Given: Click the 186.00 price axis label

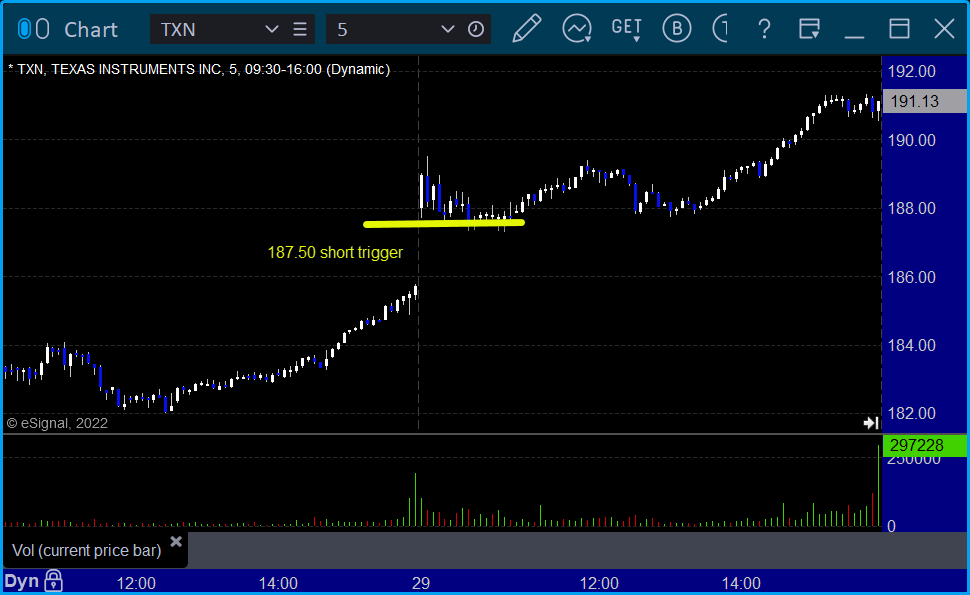Looking at the screenshot, I should tap(911, 277).
